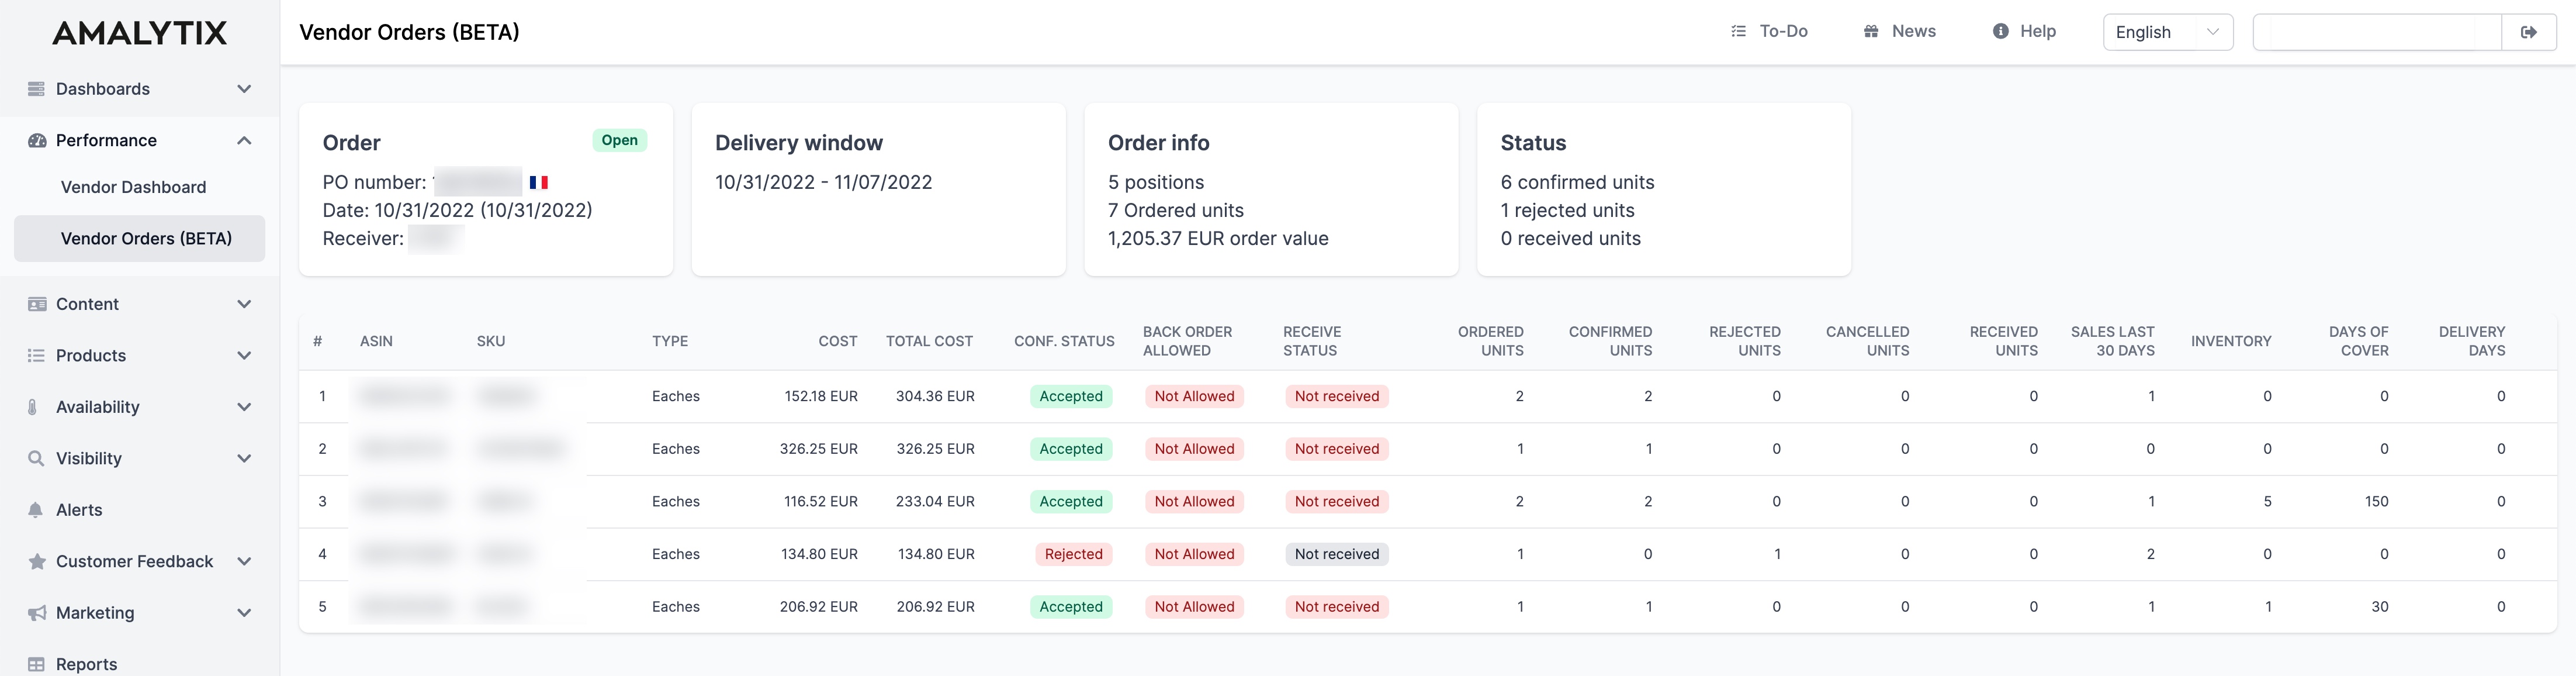Sort by ORDERED UNITS column header
This screenshot has height=676, width=2576.
[1490, 341]
